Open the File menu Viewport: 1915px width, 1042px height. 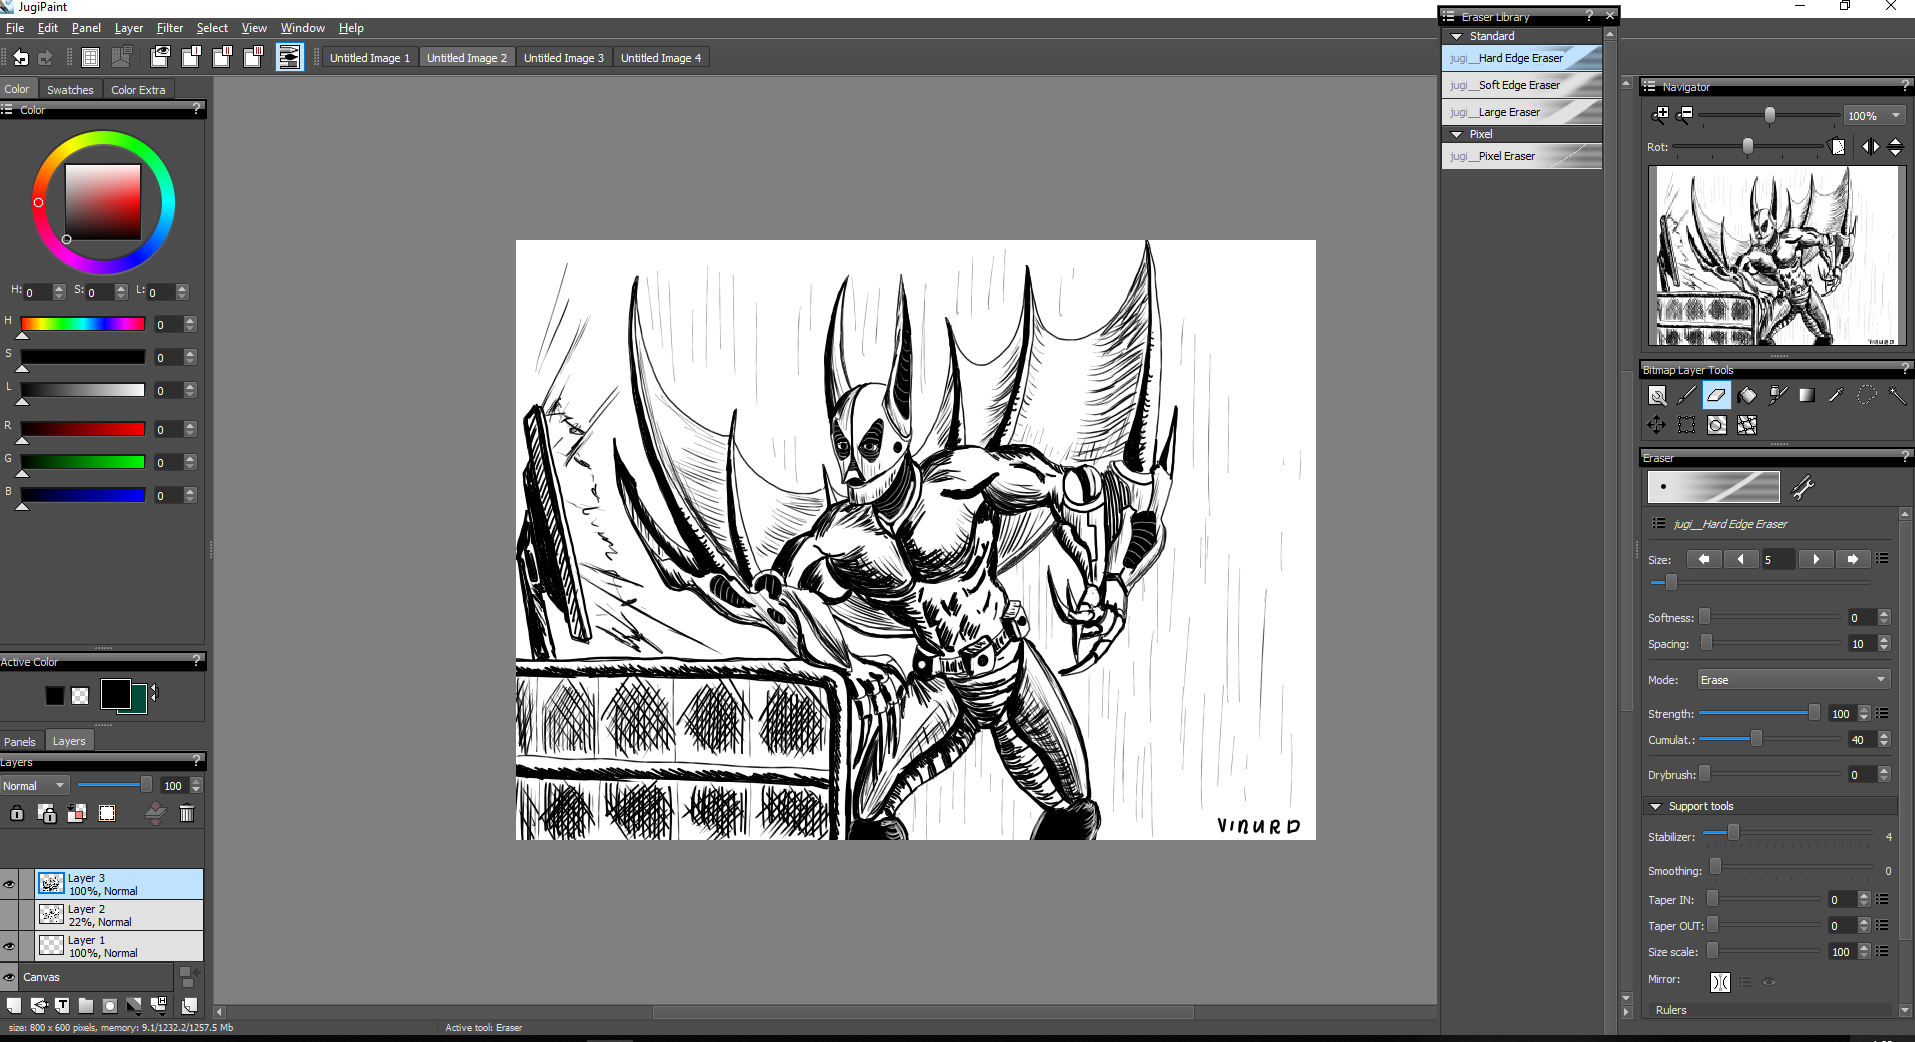15,28
